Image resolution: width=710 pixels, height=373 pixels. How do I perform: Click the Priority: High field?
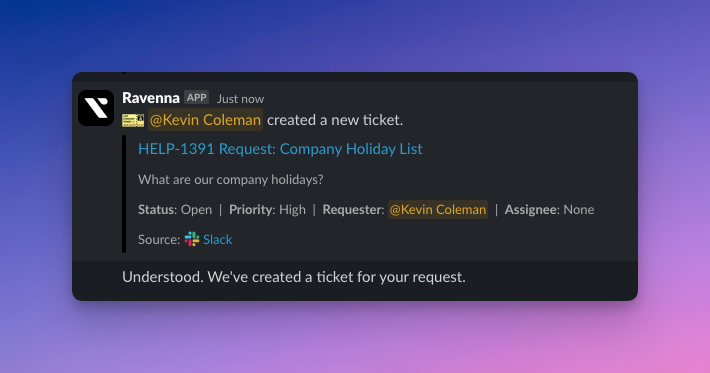pyautogui.click(x=267, y=210)
